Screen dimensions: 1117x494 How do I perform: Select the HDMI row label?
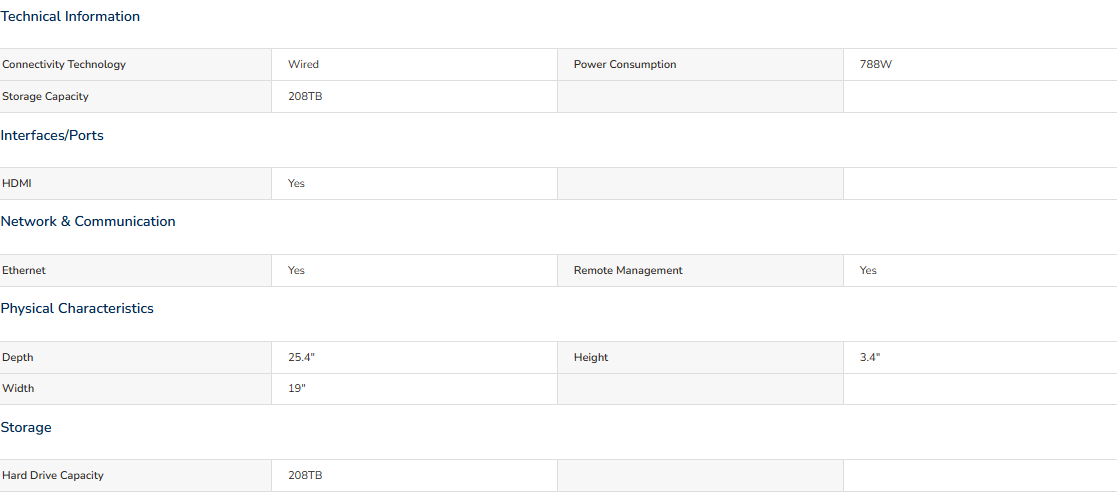click(17, 183)
